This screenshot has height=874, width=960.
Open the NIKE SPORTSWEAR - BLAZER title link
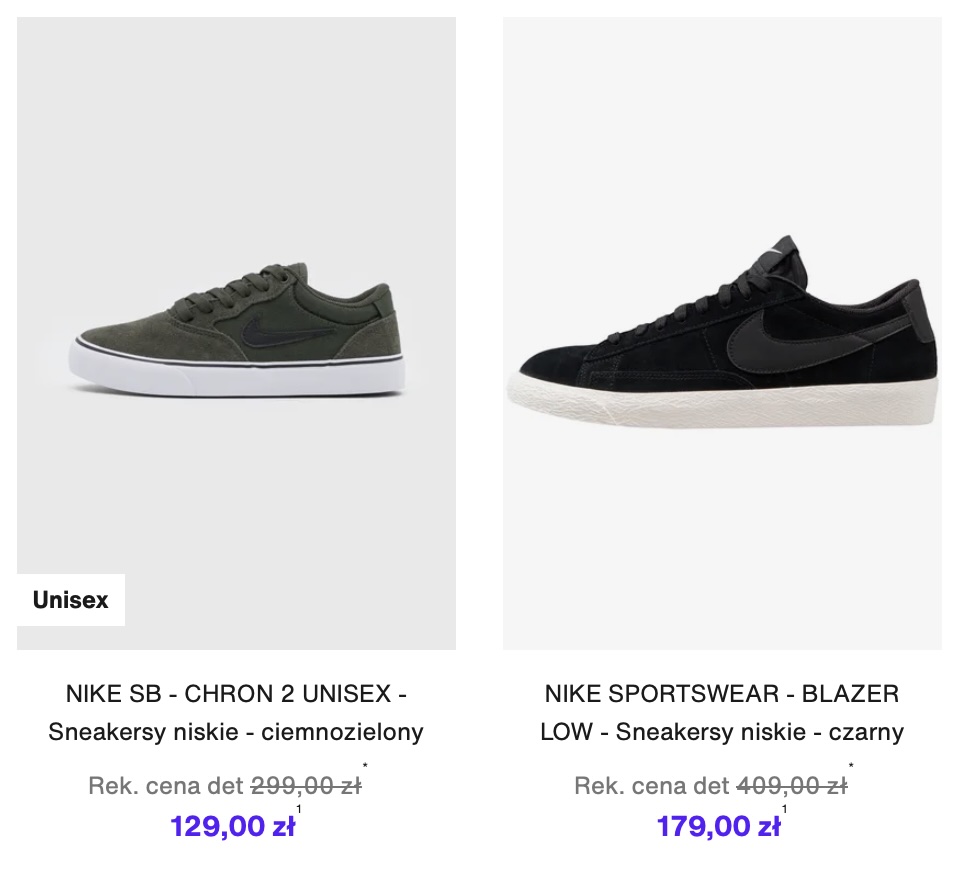722,693
